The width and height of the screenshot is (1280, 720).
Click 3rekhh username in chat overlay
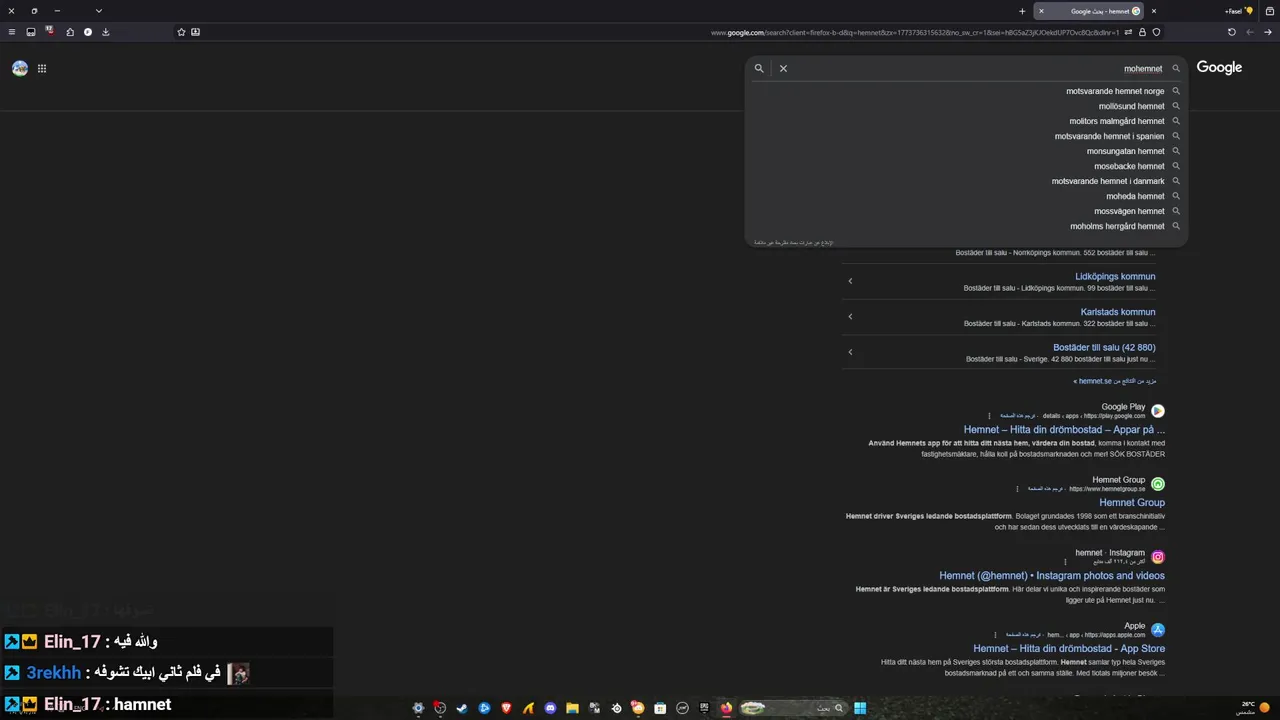point(54,673)
